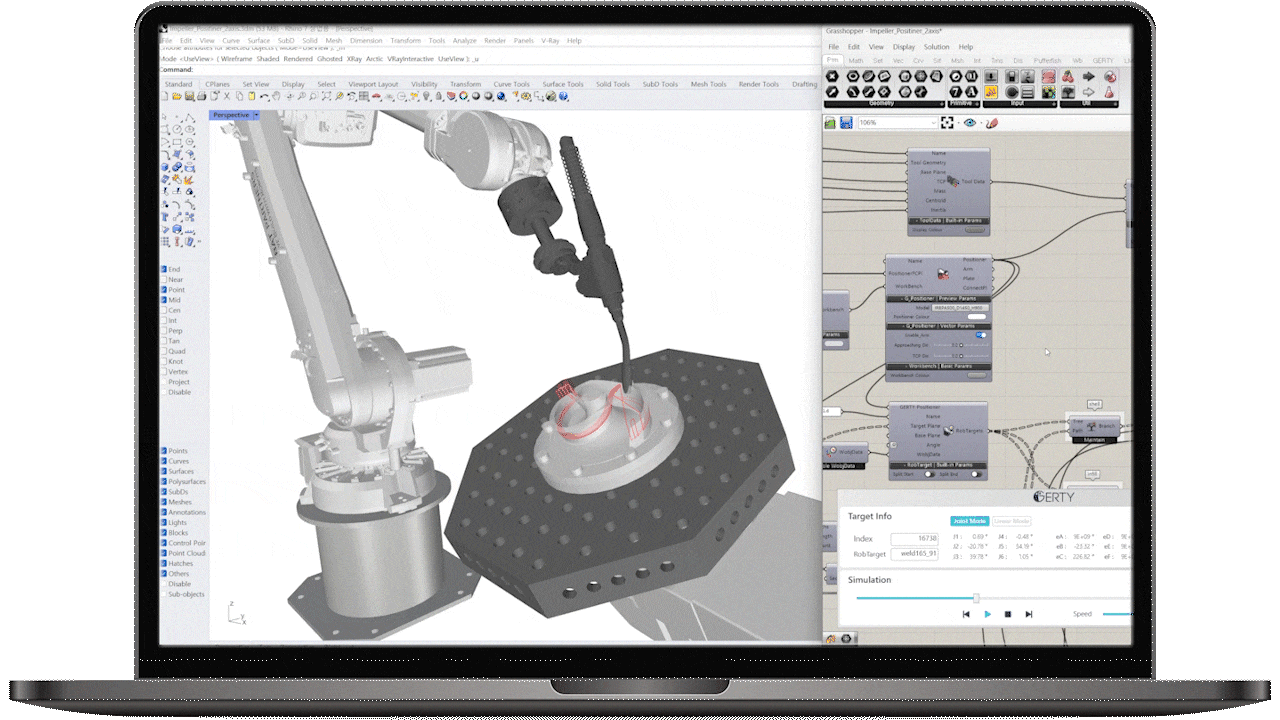Toggle the Quad osnap checkbox

pyautogui.click(x=165, y=351)
